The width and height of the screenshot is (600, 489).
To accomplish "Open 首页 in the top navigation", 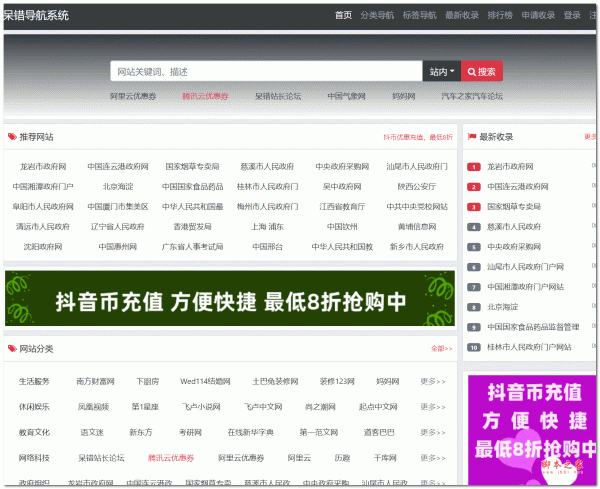I will pos(343,15).
